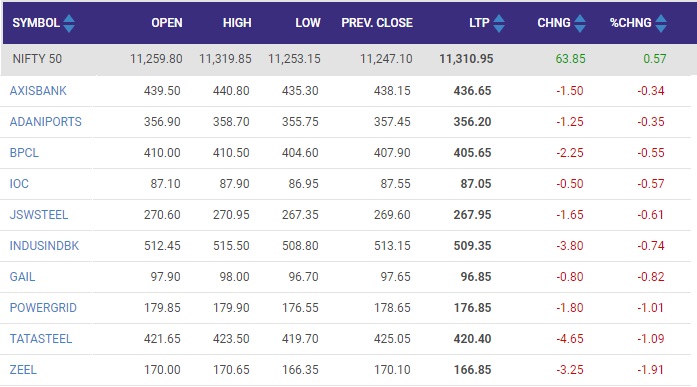
Task: Open INDUSINDBK stock details
Action: pos(44,246)
